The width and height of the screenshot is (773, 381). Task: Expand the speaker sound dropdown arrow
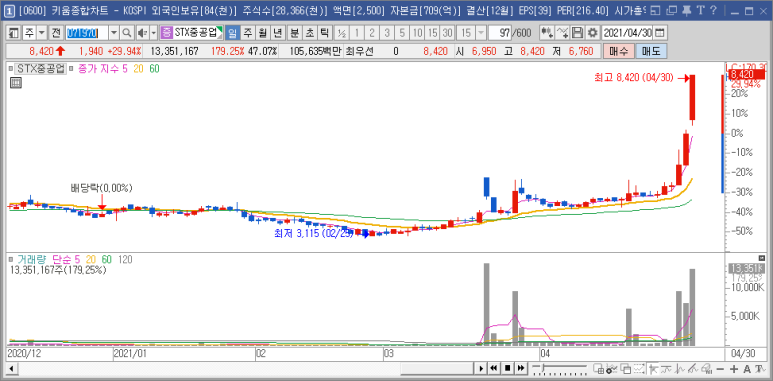(x=153, y=33)
